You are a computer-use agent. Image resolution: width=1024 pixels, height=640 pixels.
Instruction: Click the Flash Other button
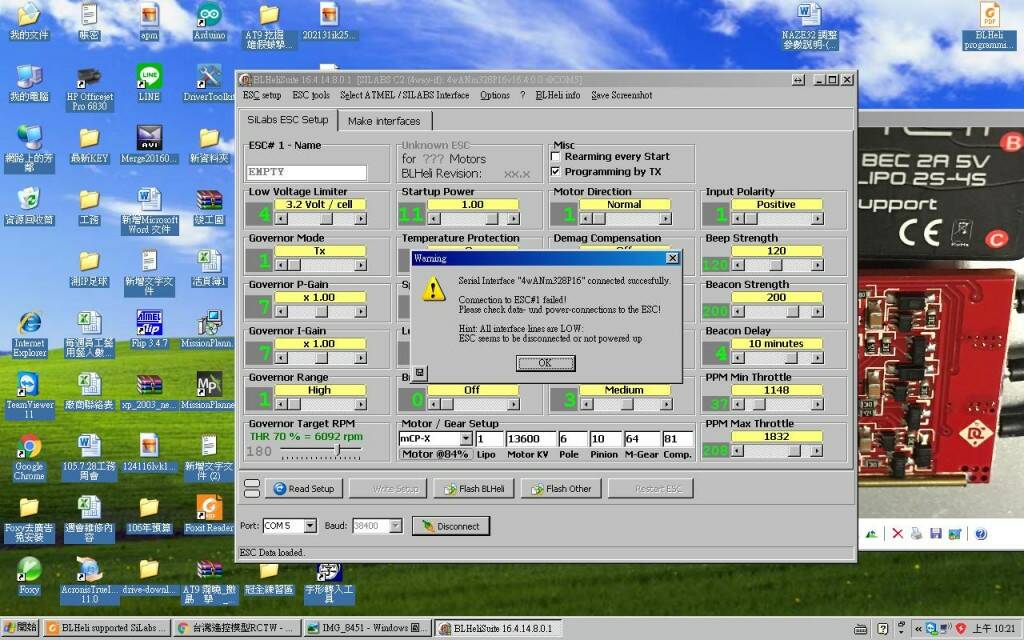click(560, 488)
